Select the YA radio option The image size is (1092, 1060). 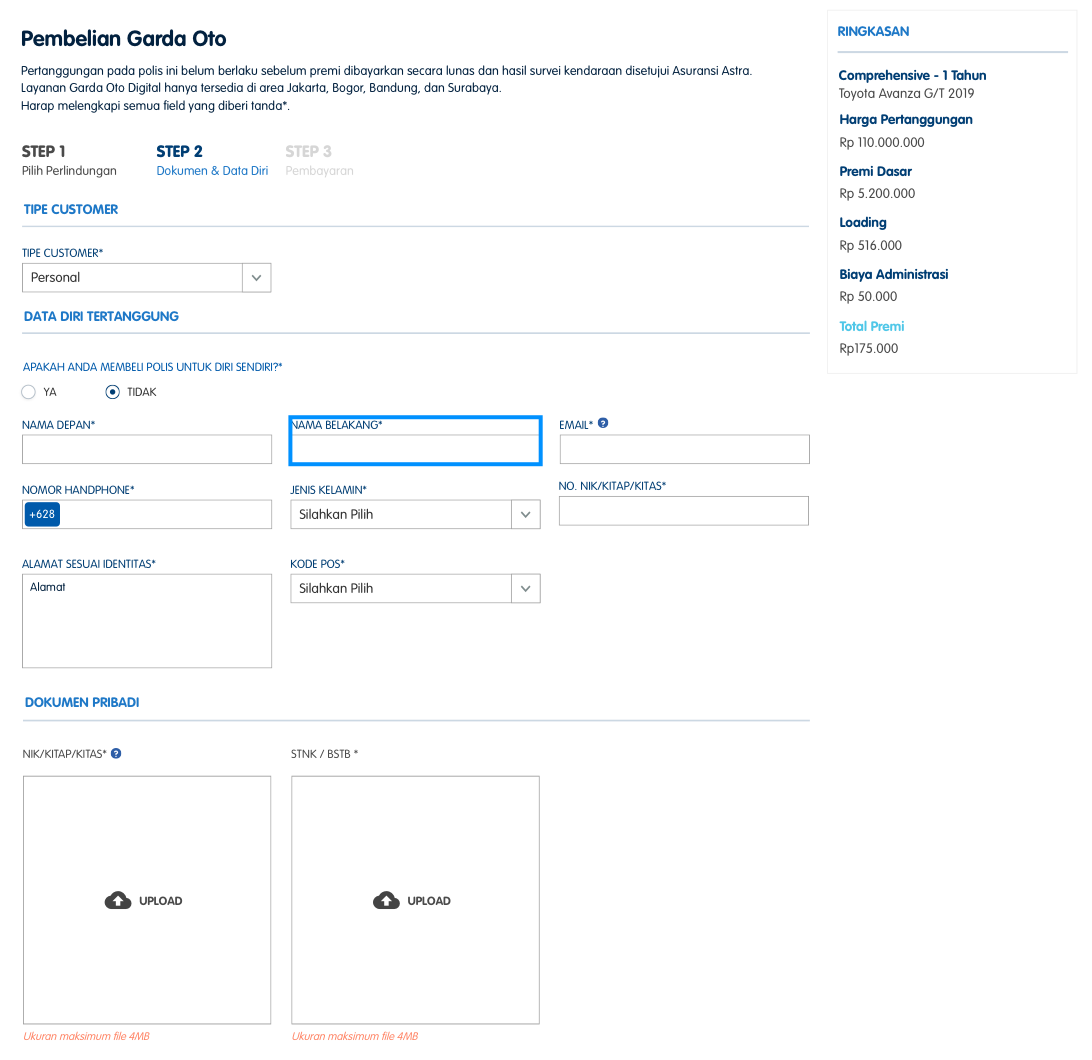(29, 392)
